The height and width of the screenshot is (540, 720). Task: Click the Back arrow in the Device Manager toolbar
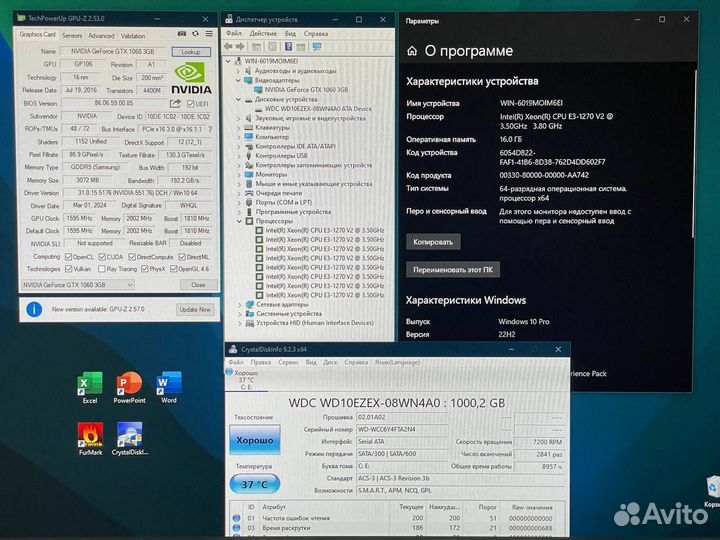228,46
